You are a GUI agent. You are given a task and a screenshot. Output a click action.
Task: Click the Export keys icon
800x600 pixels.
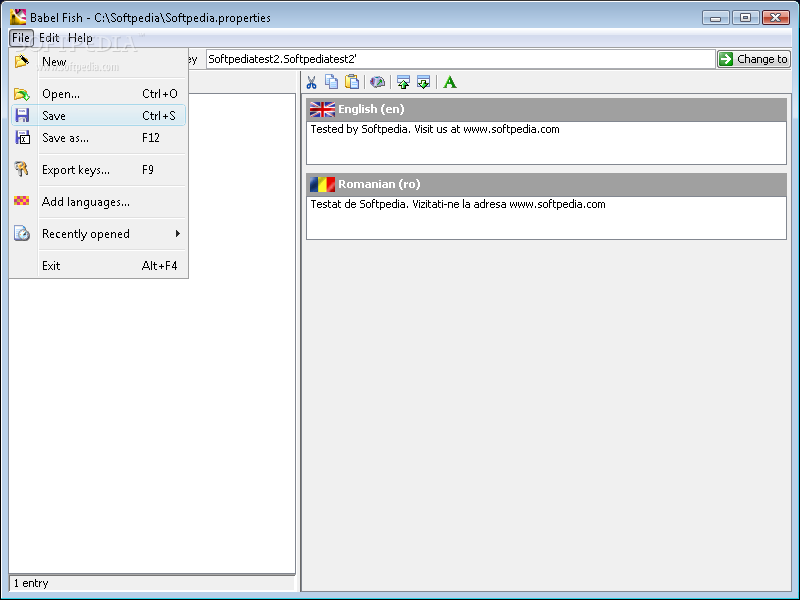point(21,169)
